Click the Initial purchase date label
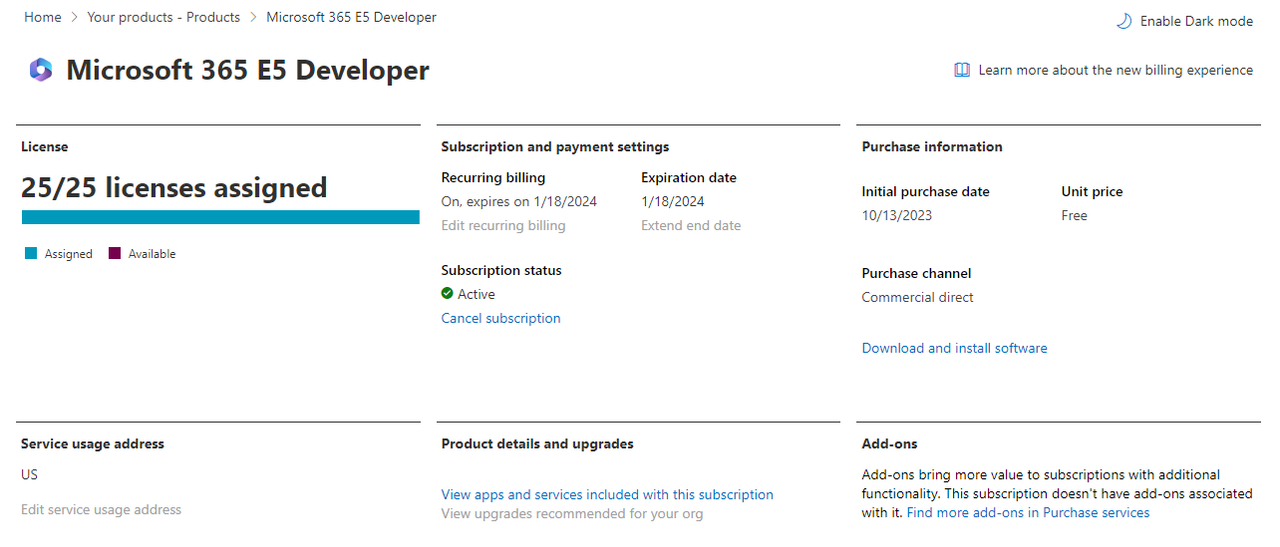The image size is (1280, 547). tap(926, 192)
